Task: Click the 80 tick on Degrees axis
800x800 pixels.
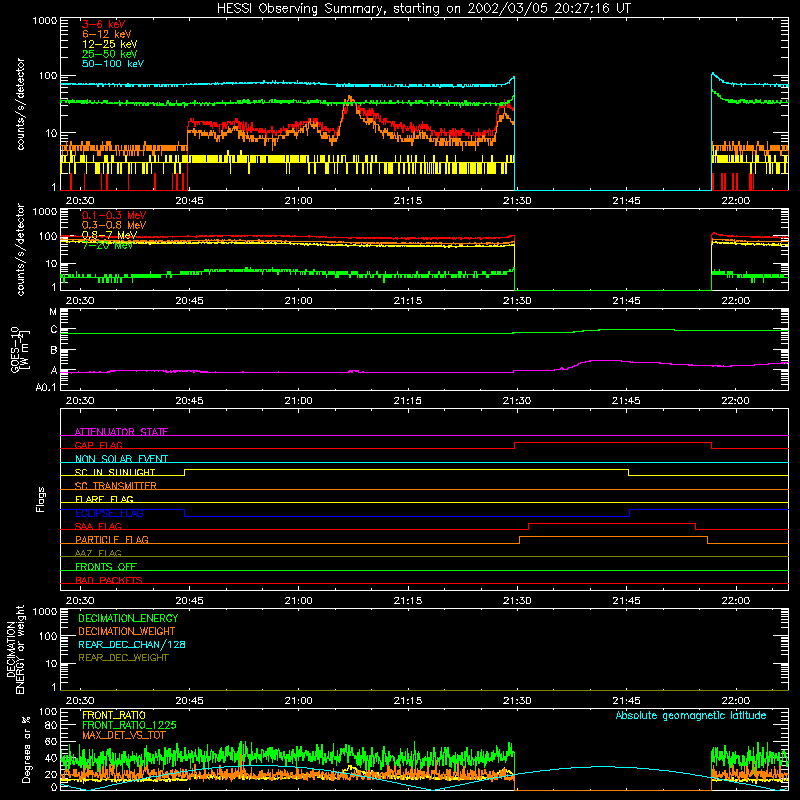Action: click(51, 725)
